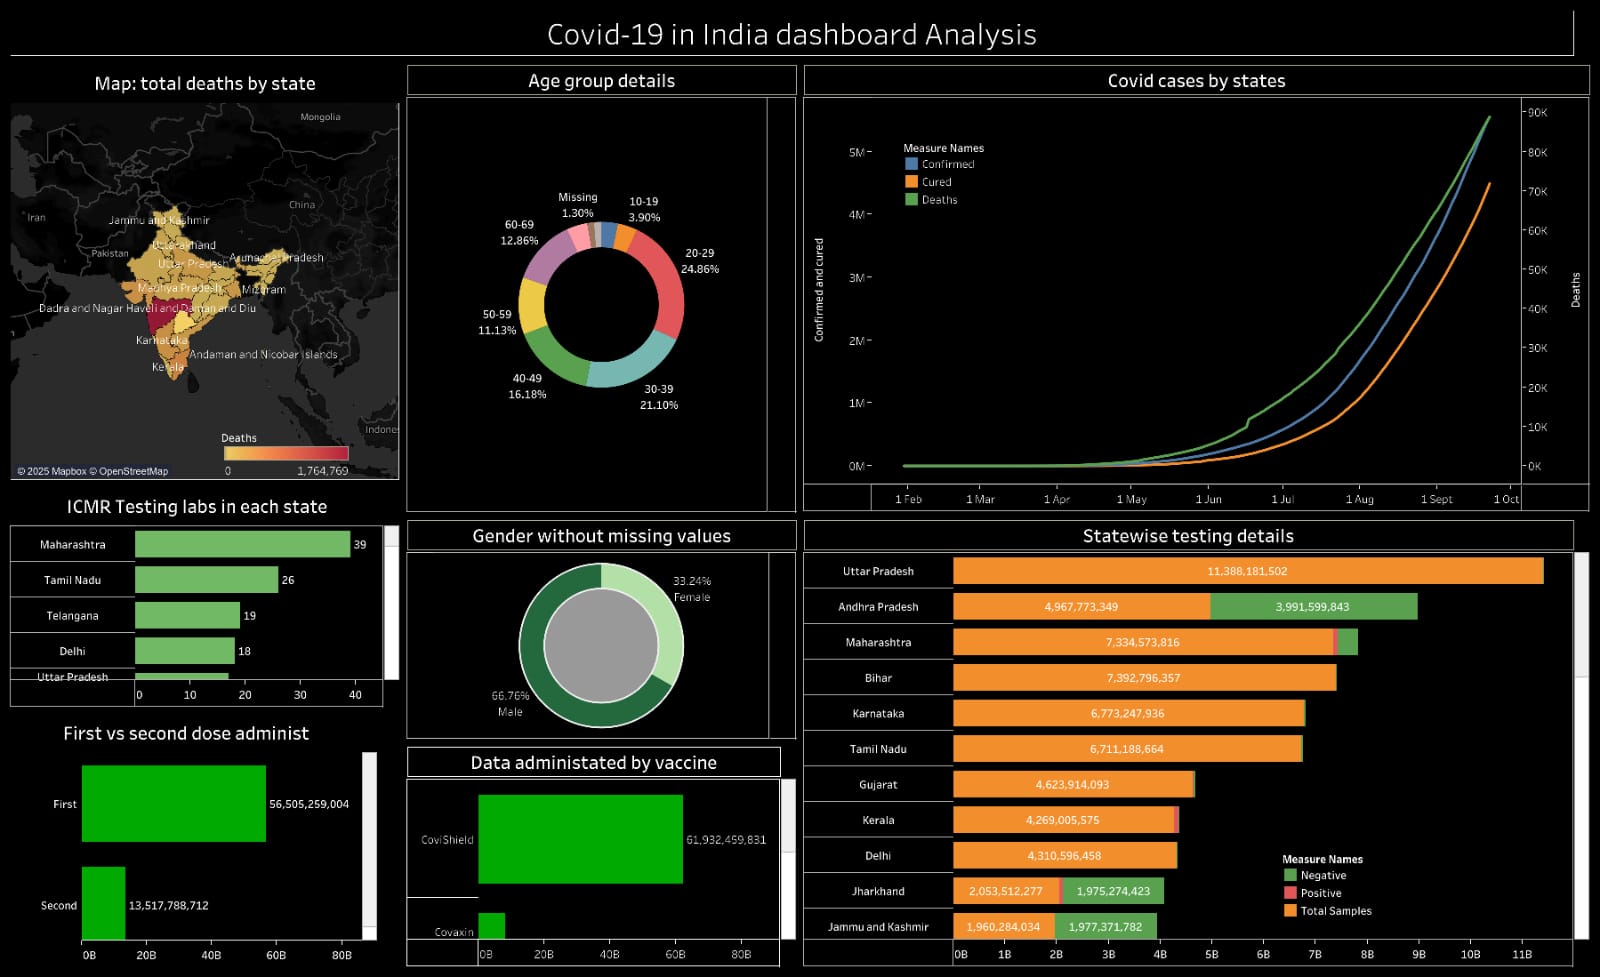This screenshot has height=977, width=1600.
Task: Click Jammu and Kashmir total samples bar 1,960,284,034
Action: coord(1004,927)
